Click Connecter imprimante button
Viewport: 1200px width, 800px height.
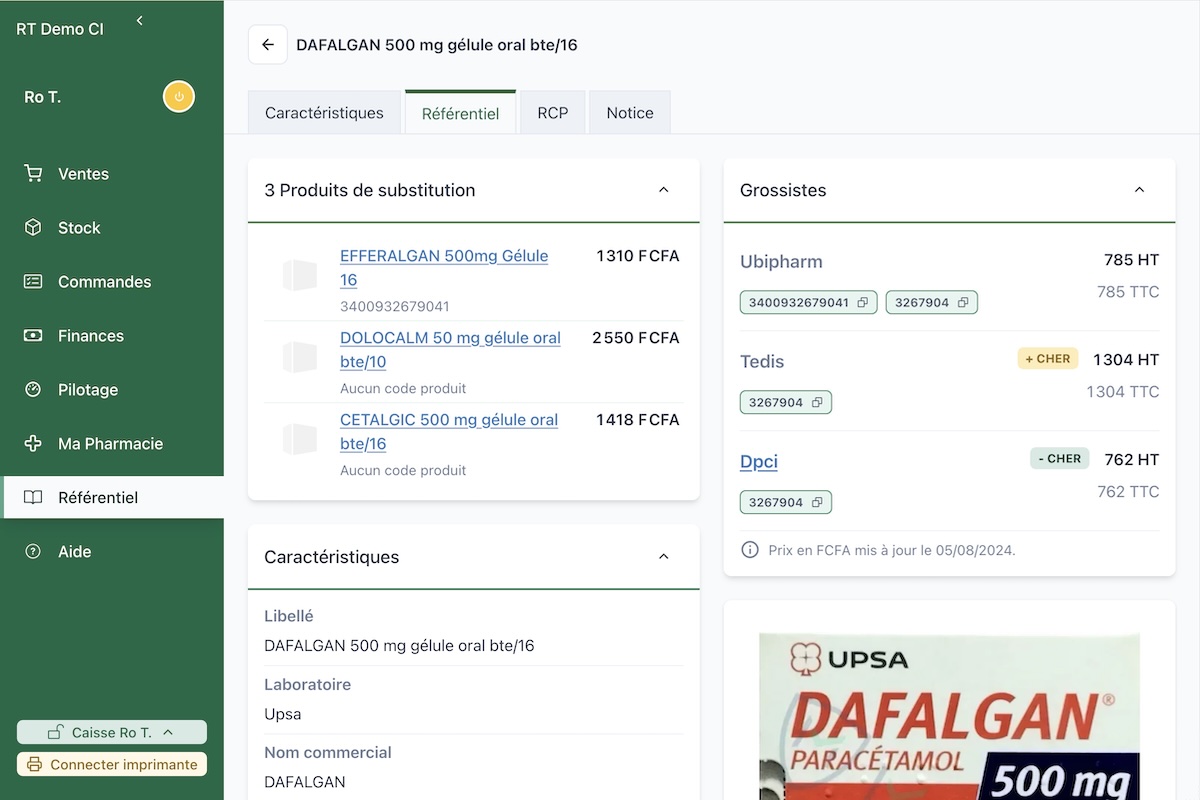(112, 765)
